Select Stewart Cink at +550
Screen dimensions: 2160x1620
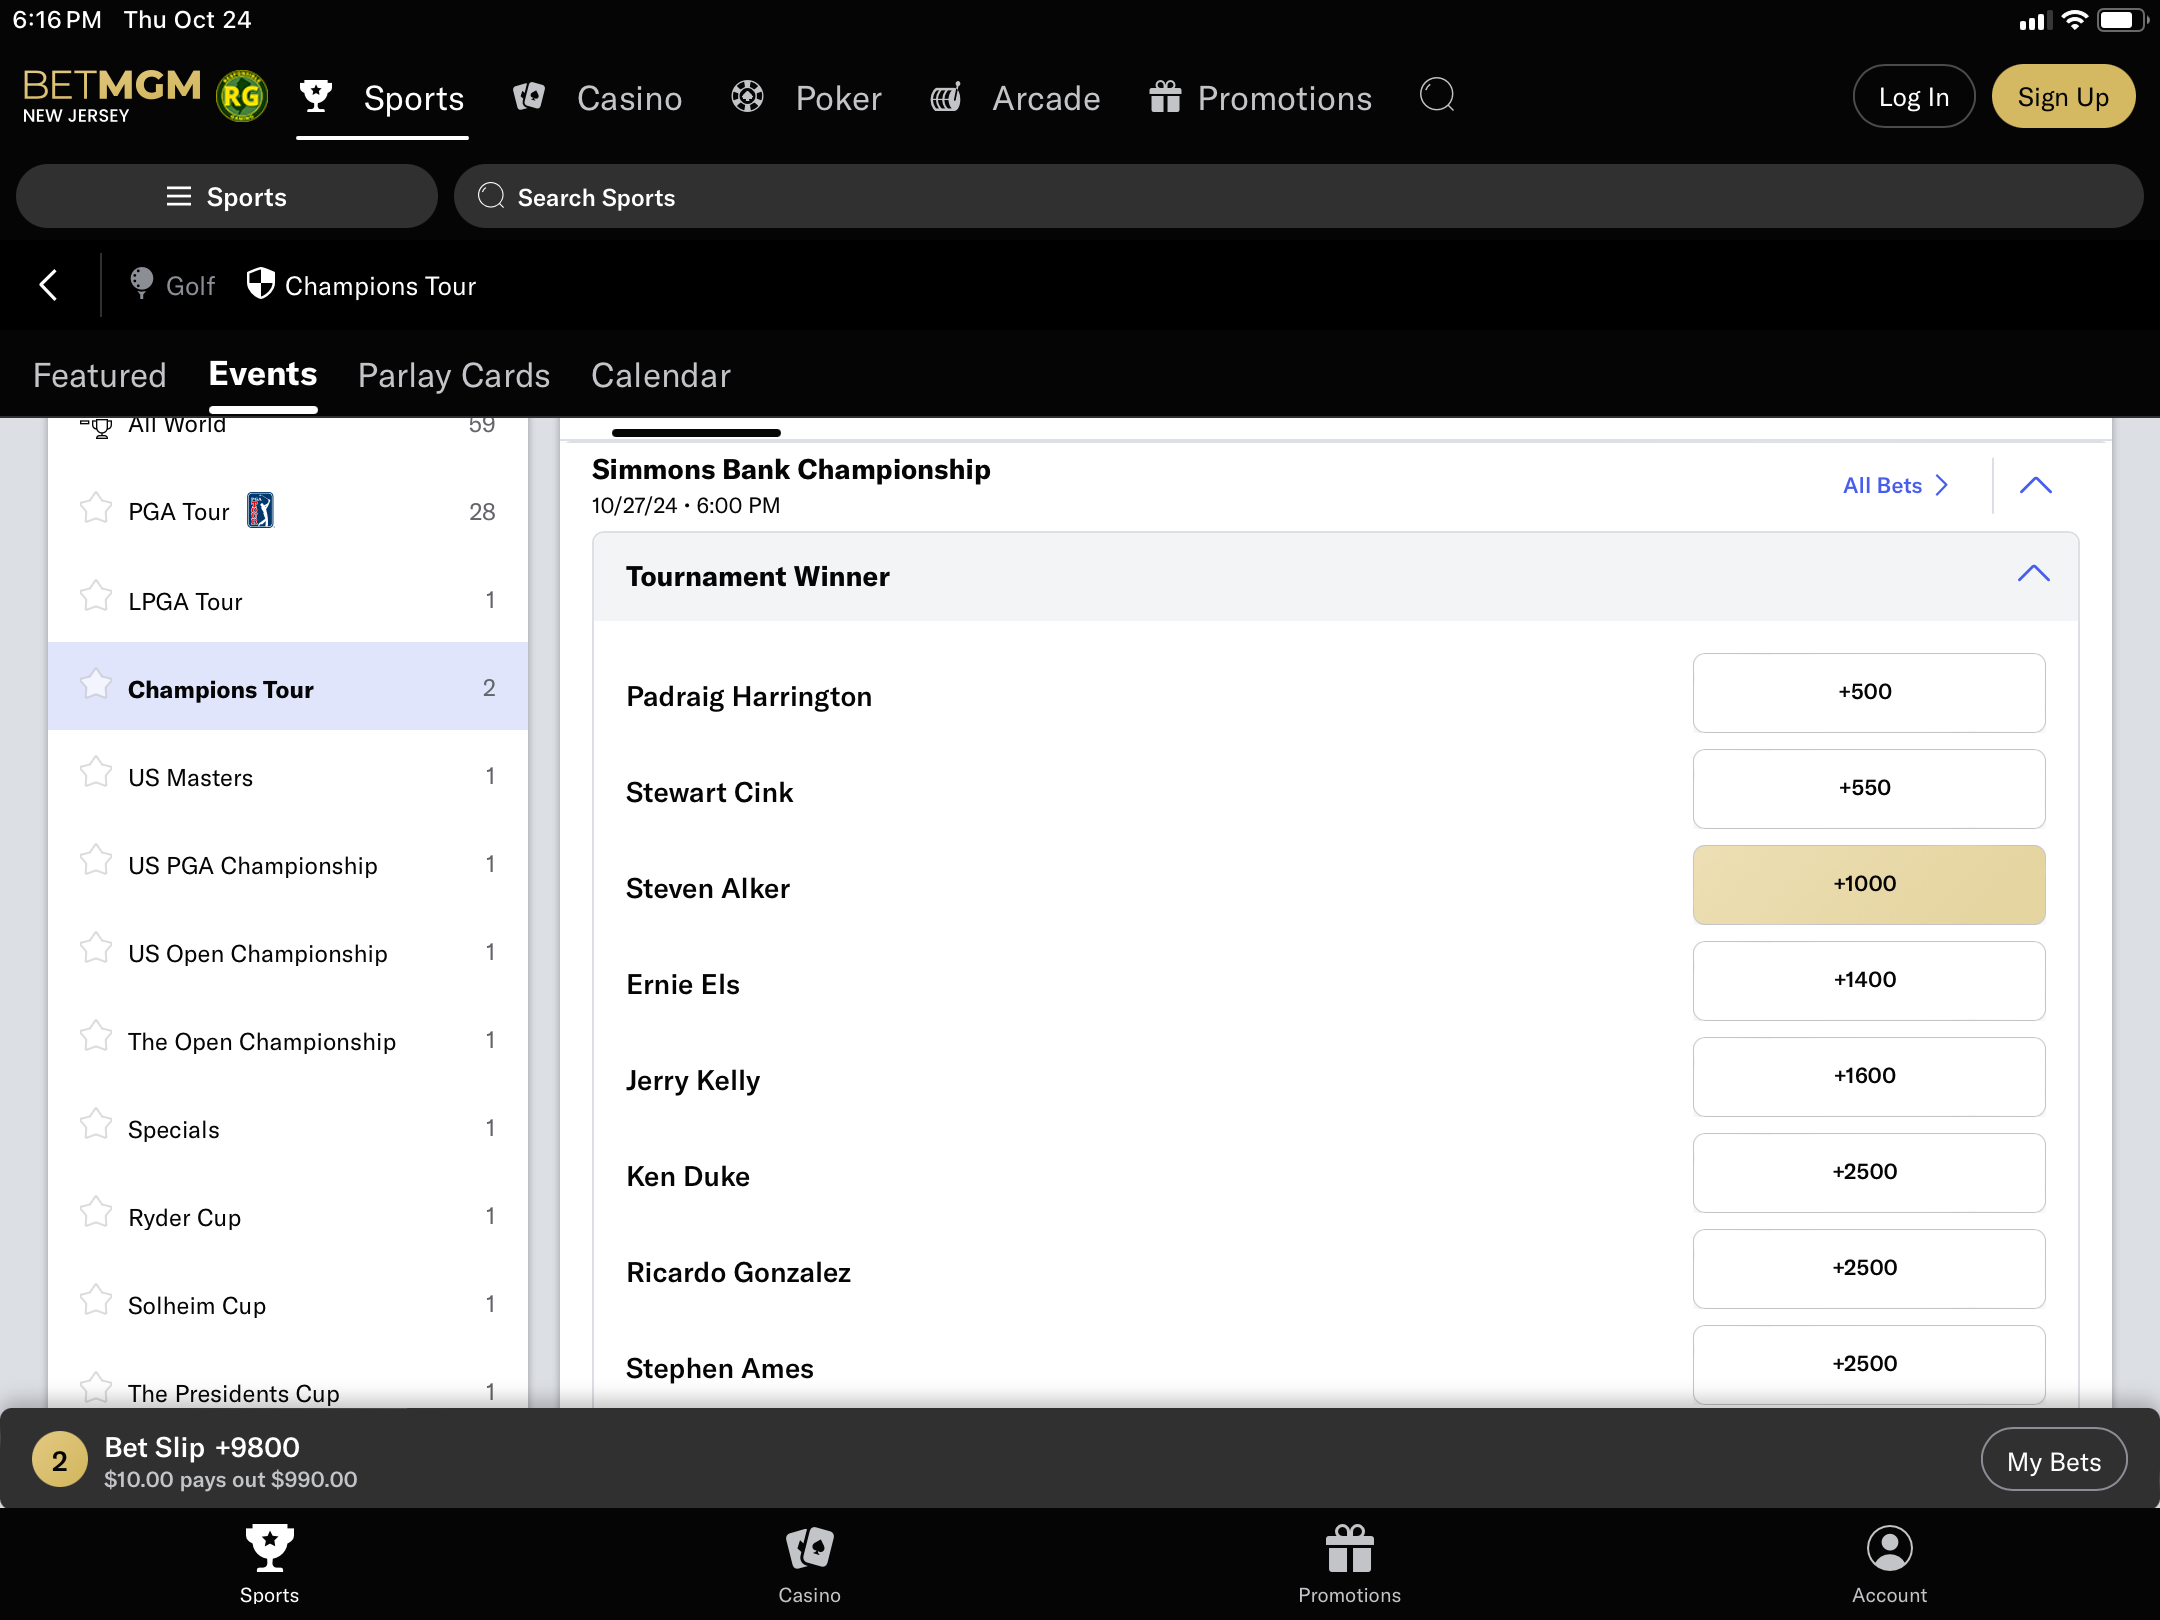click(x=1868, y=788)
